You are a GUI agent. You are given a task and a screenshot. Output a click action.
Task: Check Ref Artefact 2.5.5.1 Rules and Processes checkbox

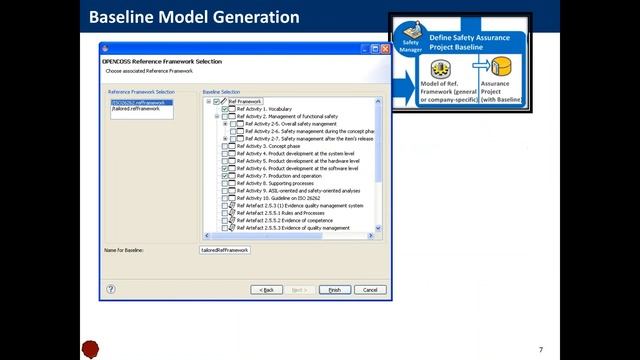coord(224,213)
